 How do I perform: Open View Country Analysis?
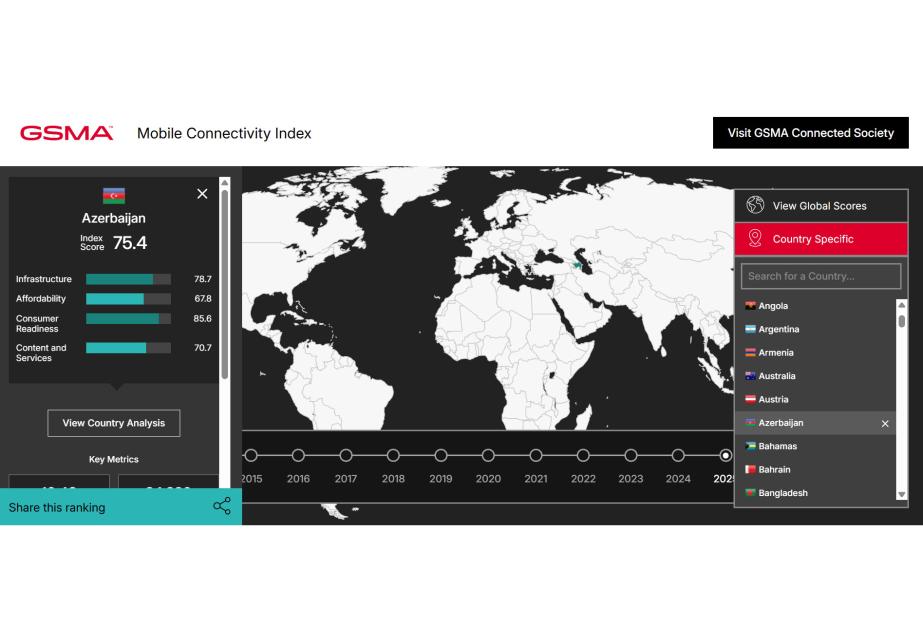click(114, 423)
